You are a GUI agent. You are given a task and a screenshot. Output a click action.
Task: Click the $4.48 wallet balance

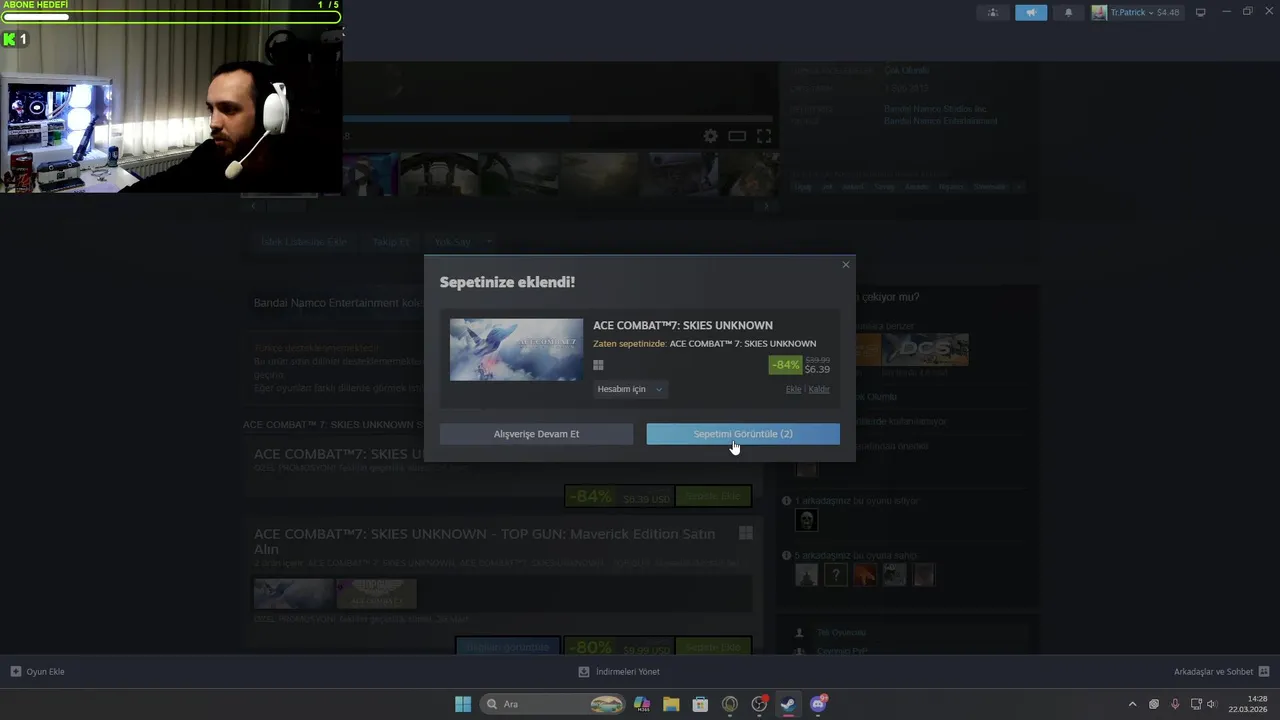coord(1168,12)
